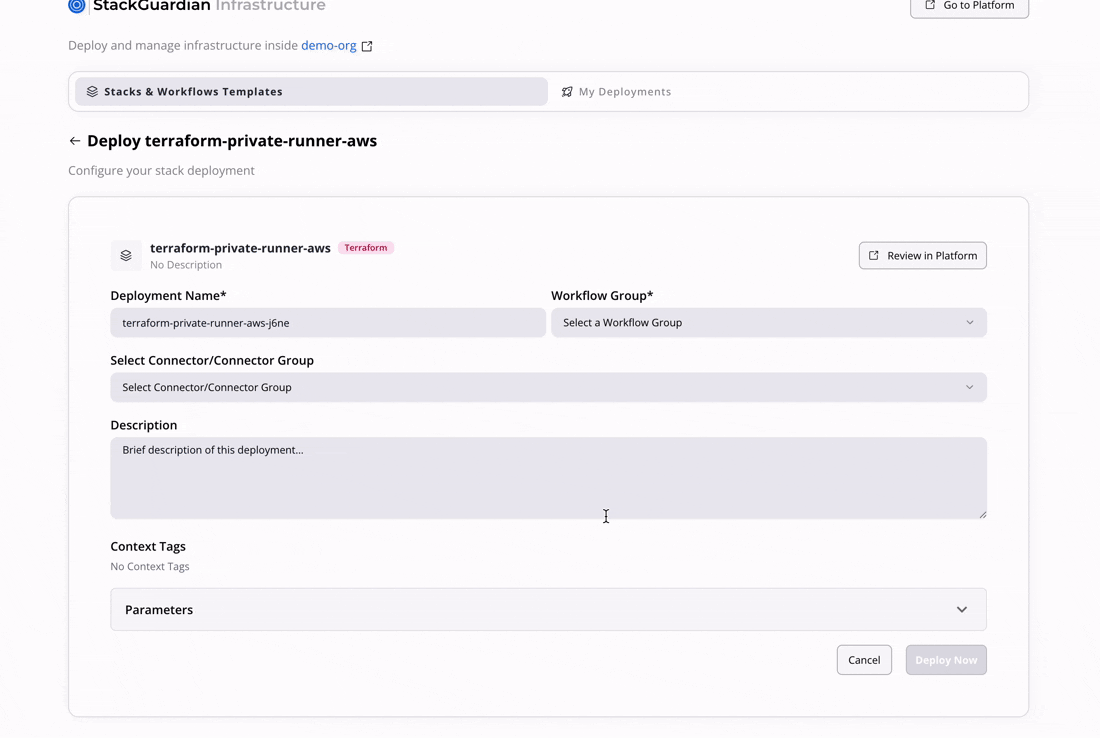Image resolution: width=1100 pixels, height=738 pixels.
Task: Click the rocket icon in My Deployments tab
Action: pyautogui.click(x=567, y=92)
